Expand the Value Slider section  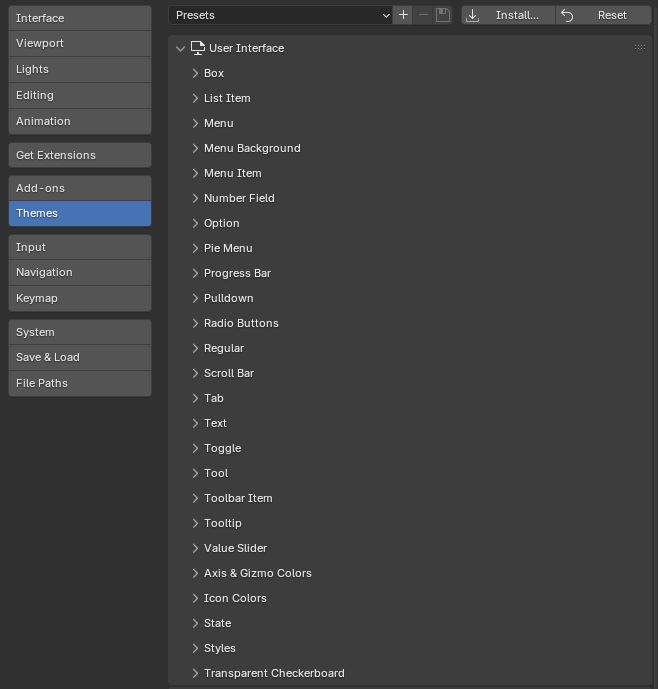195,549
